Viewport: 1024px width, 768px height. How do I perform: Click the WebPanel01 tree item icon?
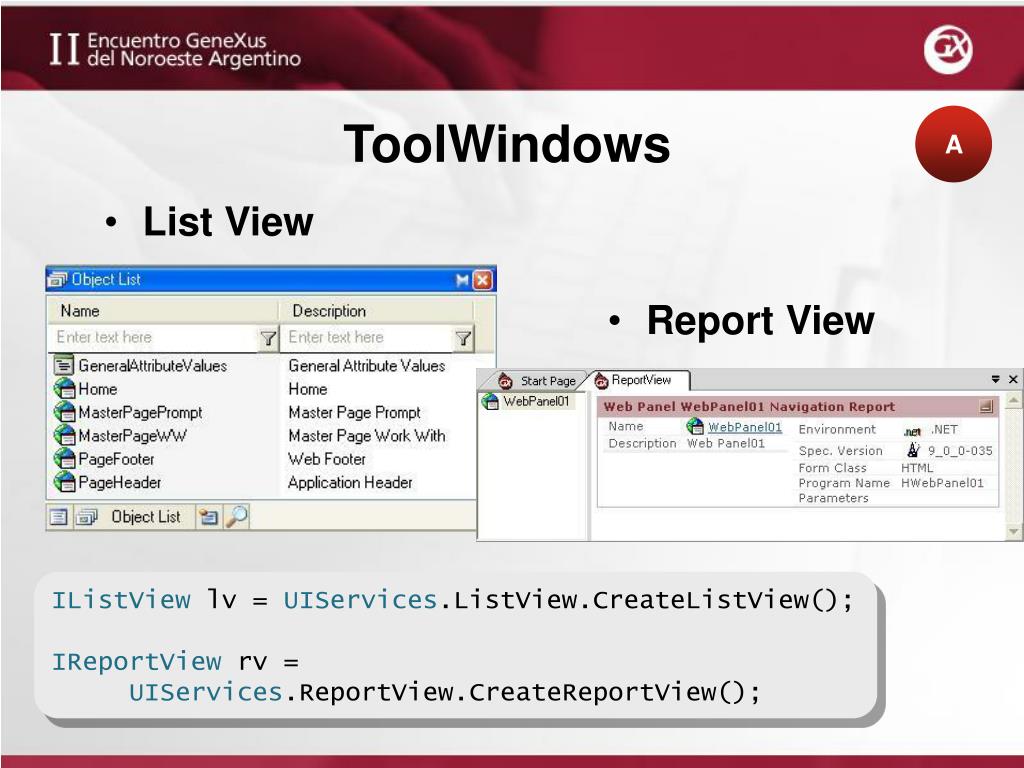490,401
